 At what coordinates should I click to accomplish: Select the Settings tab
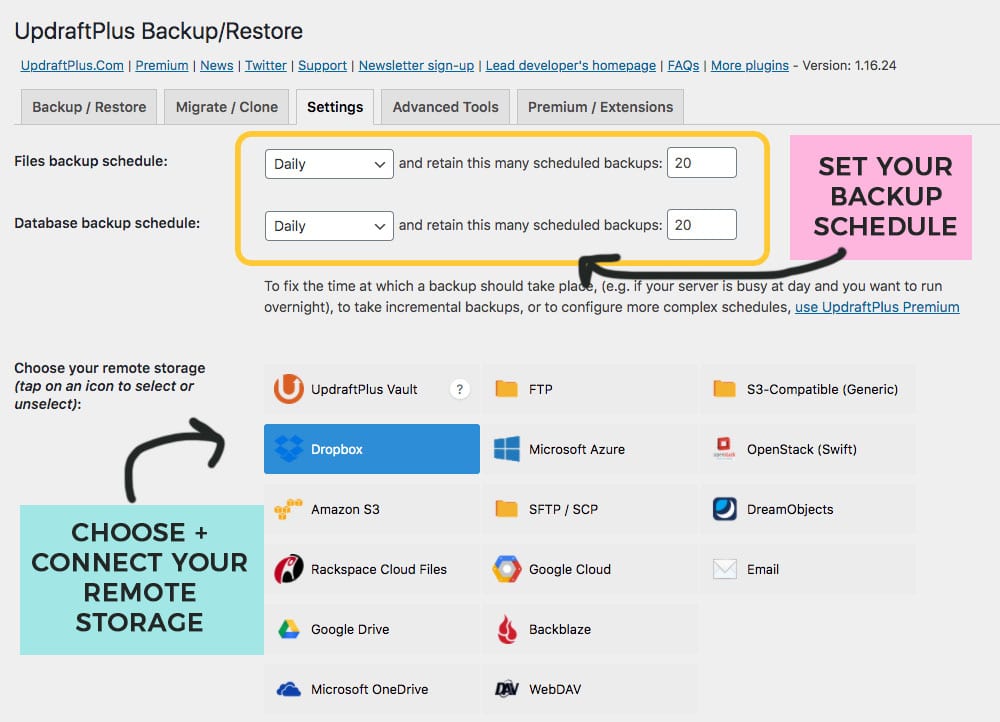pos(335,107)
